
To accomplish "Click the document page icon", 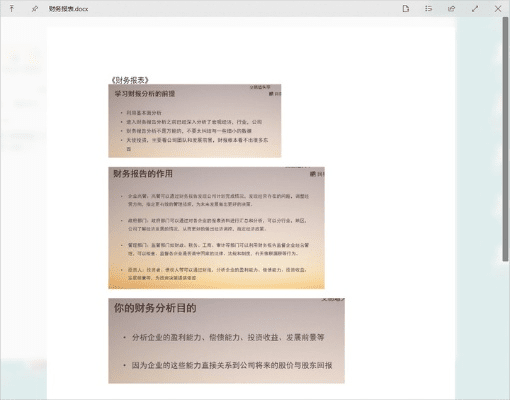I will point(405,9).
